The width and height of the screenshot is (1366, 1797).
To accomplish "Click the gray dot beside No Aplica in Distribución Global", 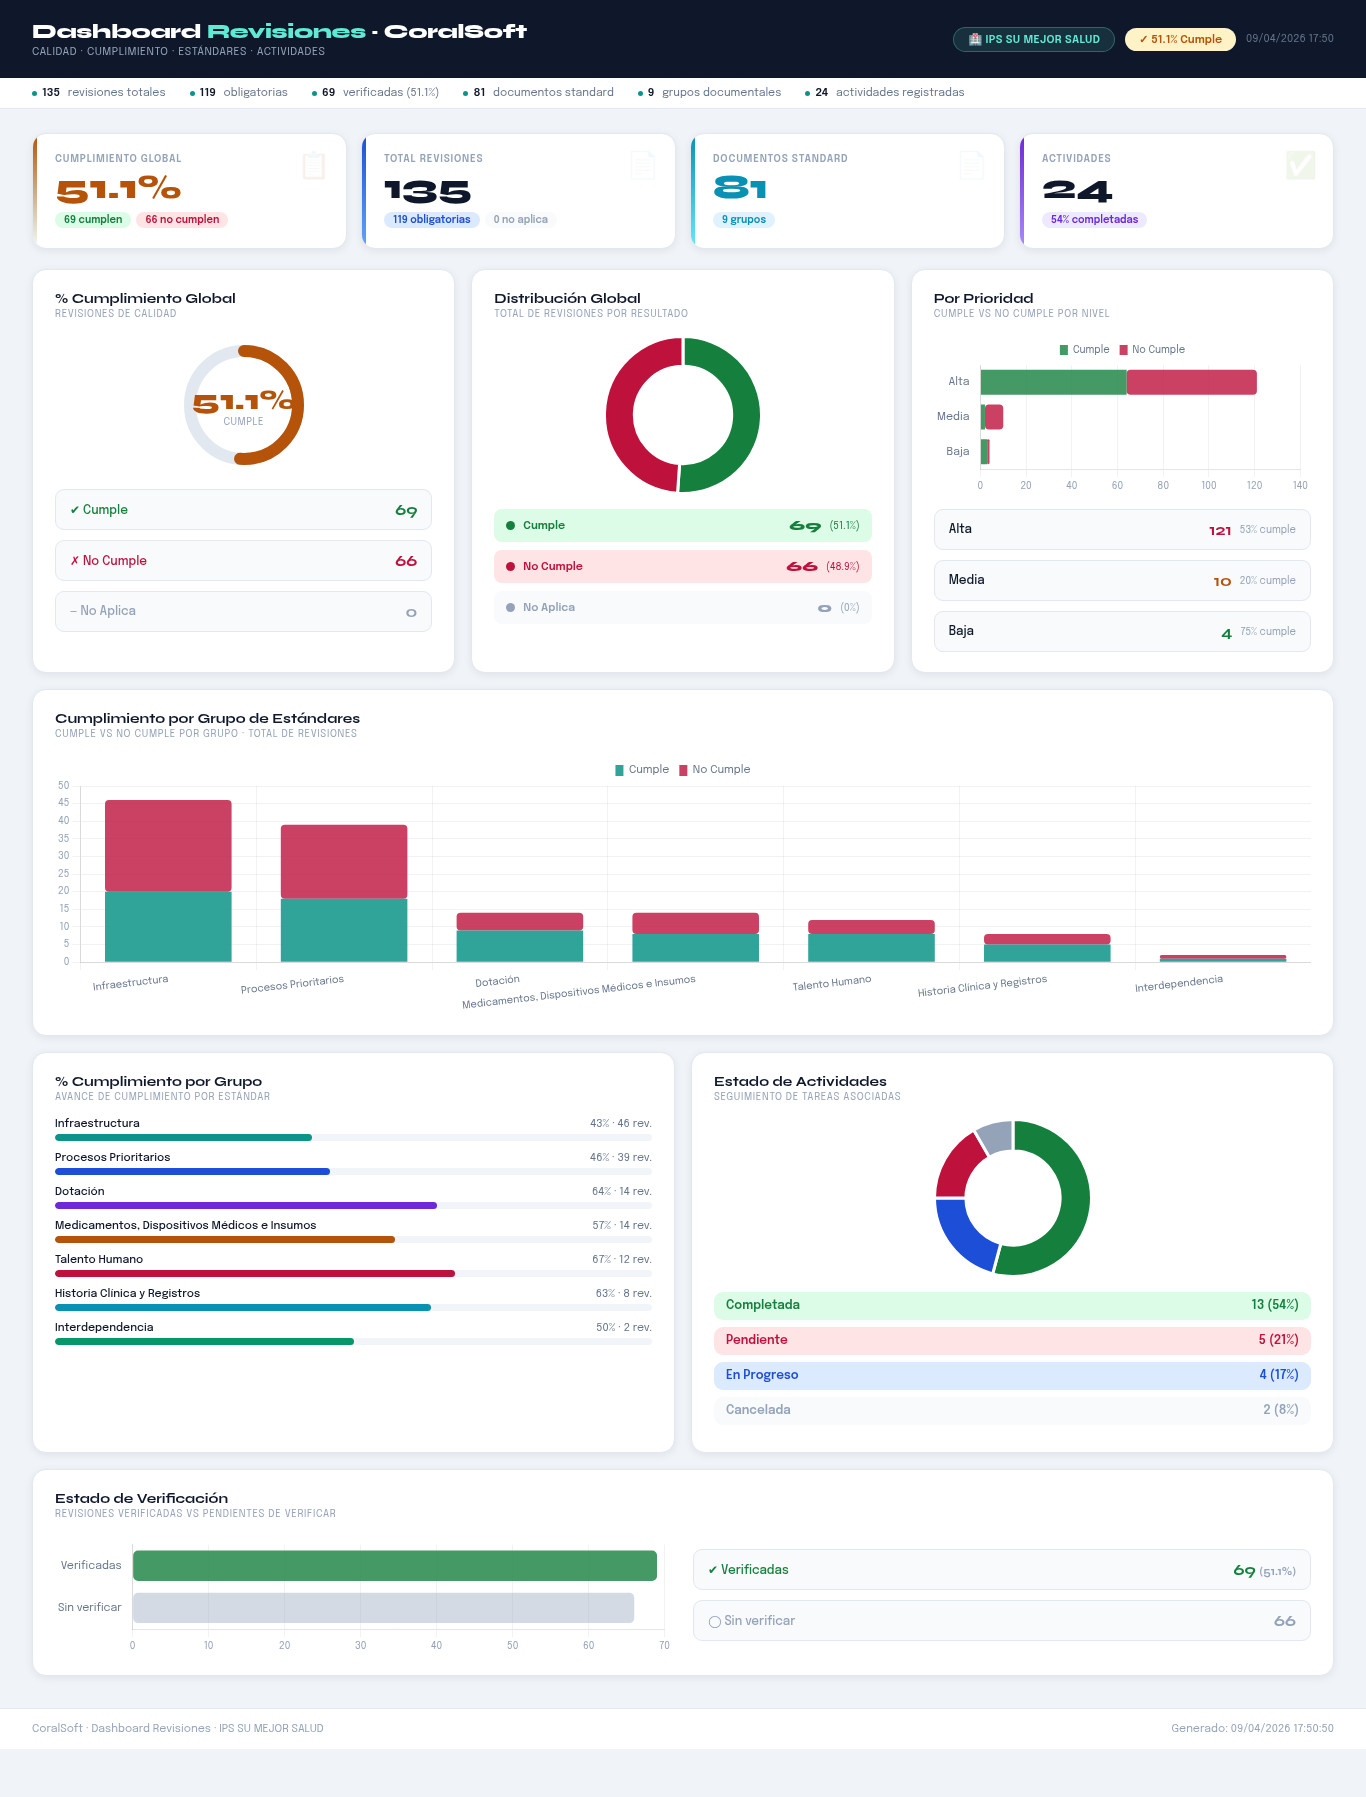I will [510, 607].
